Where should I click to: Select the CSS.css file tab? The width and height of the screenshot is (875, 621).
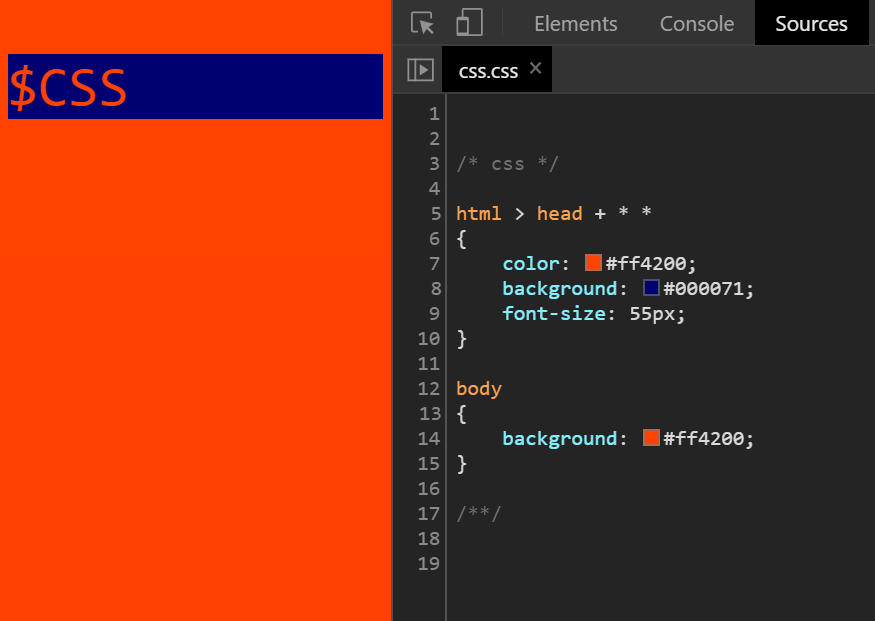click(x=487, y=69)
